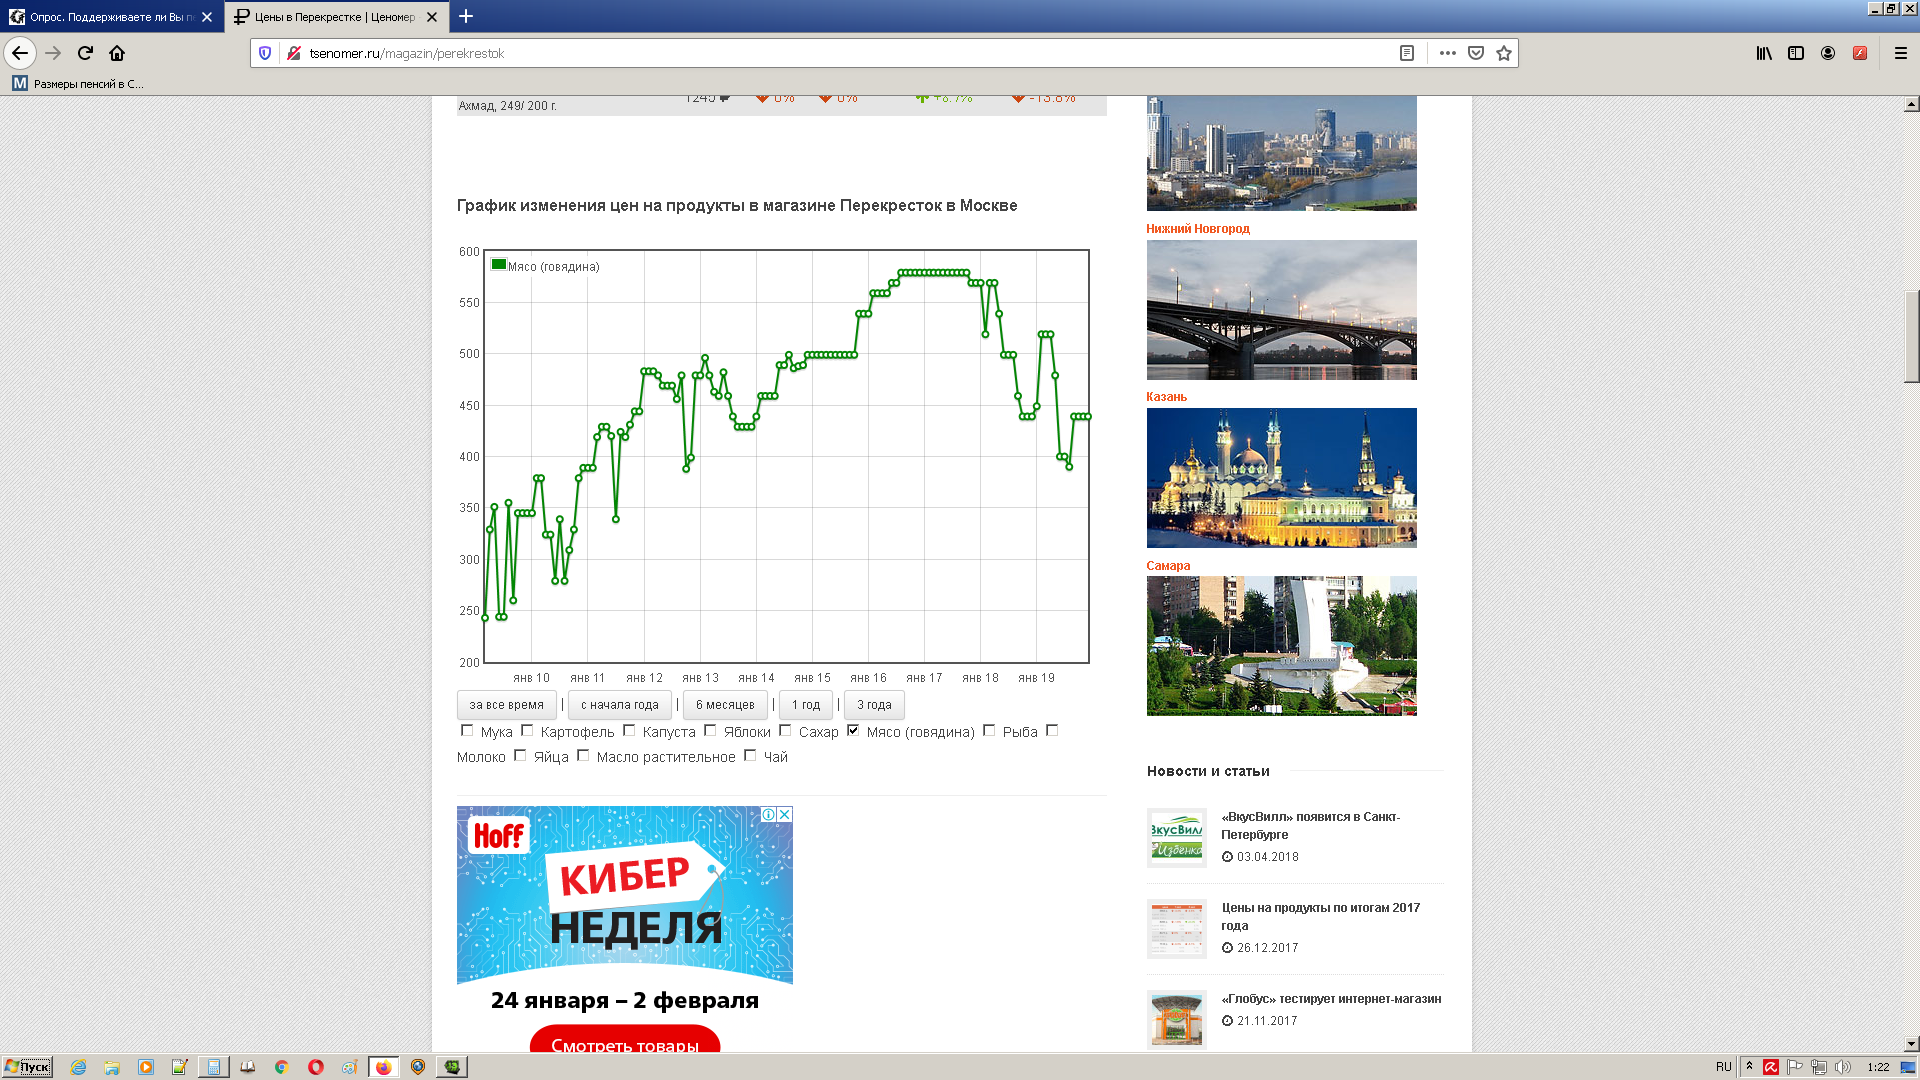This screenshot has height=1080, width=1920.
Task: Open Paint from the taskbar
Action: click(349, 1067)
